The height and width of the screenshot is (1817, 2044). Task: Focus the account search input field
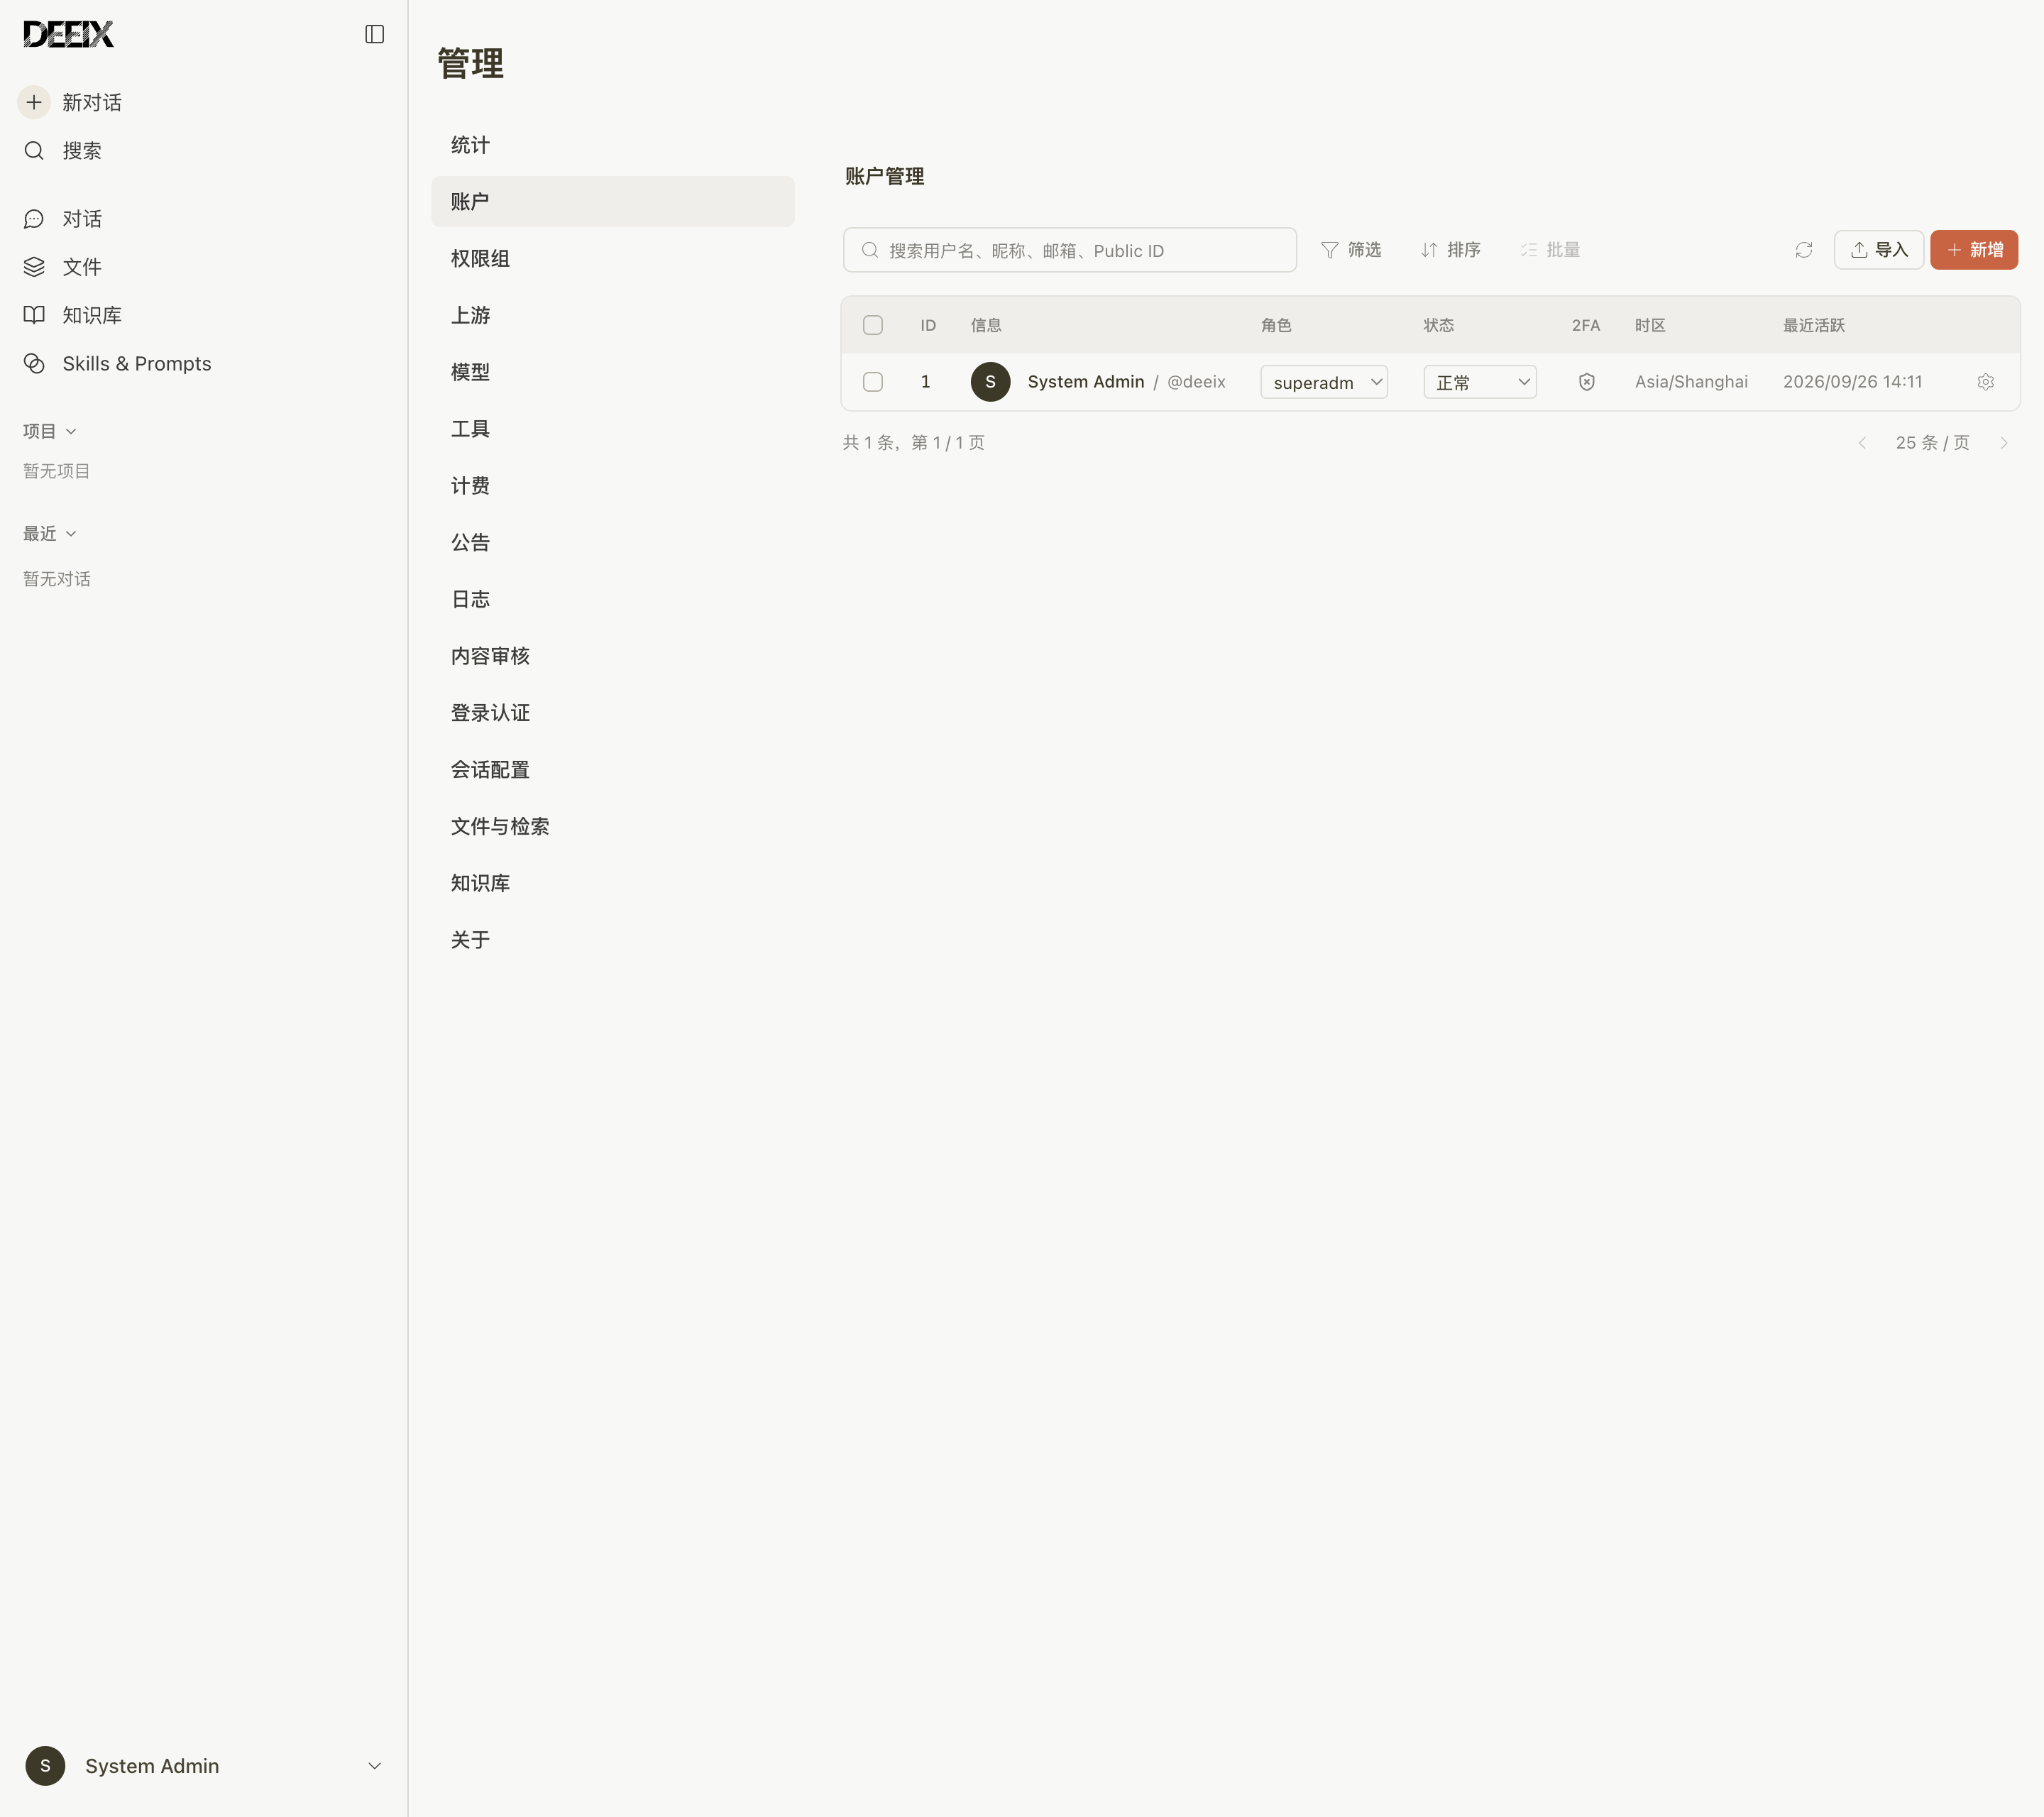coord(1070,250)
